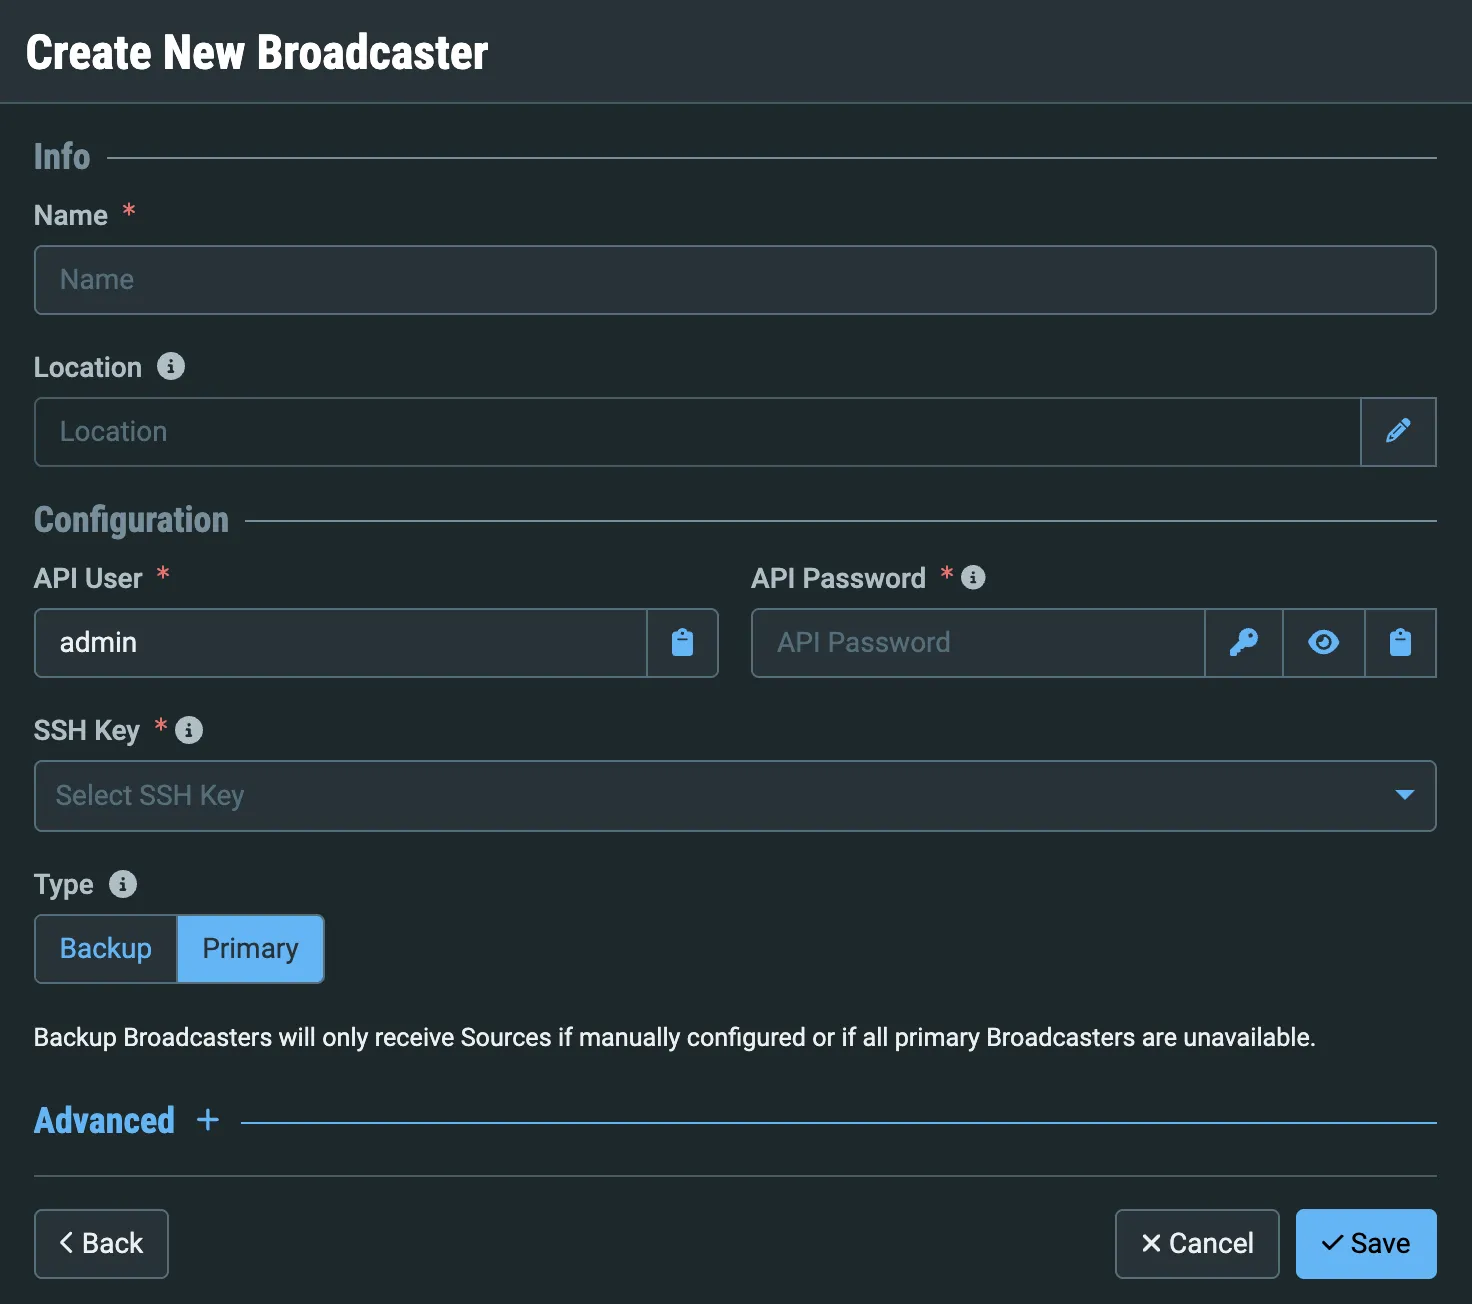Toggle API Password visibility eye icon
Viewport: 1472px width, 1304px height.
click(1323, 643)
